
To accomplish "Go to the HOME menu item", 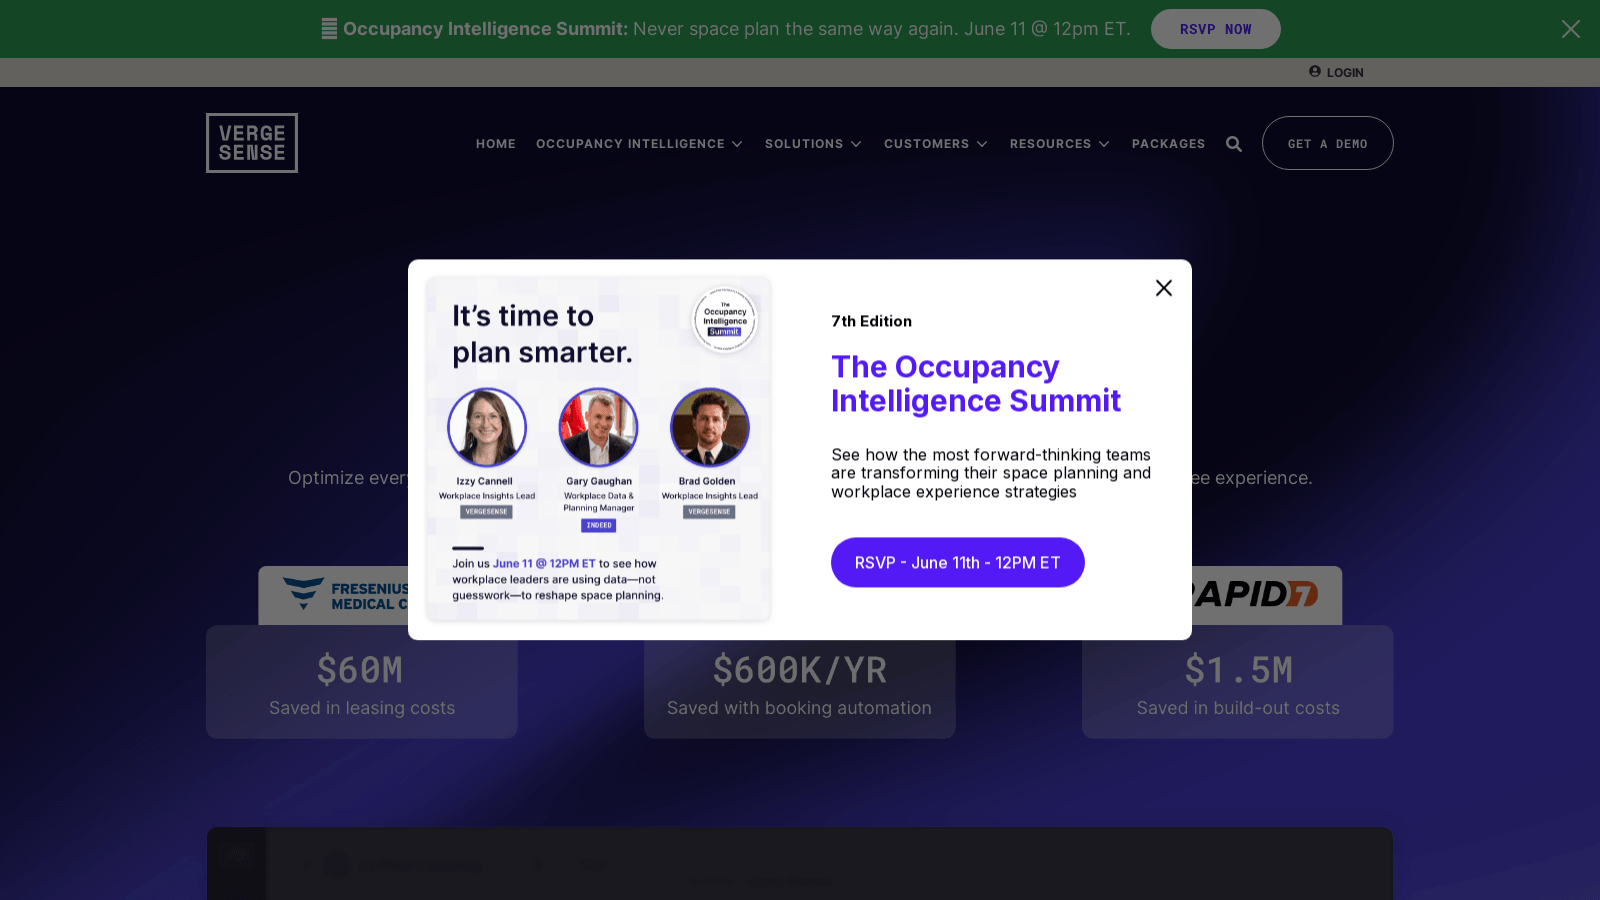I will tap(496, 144).
